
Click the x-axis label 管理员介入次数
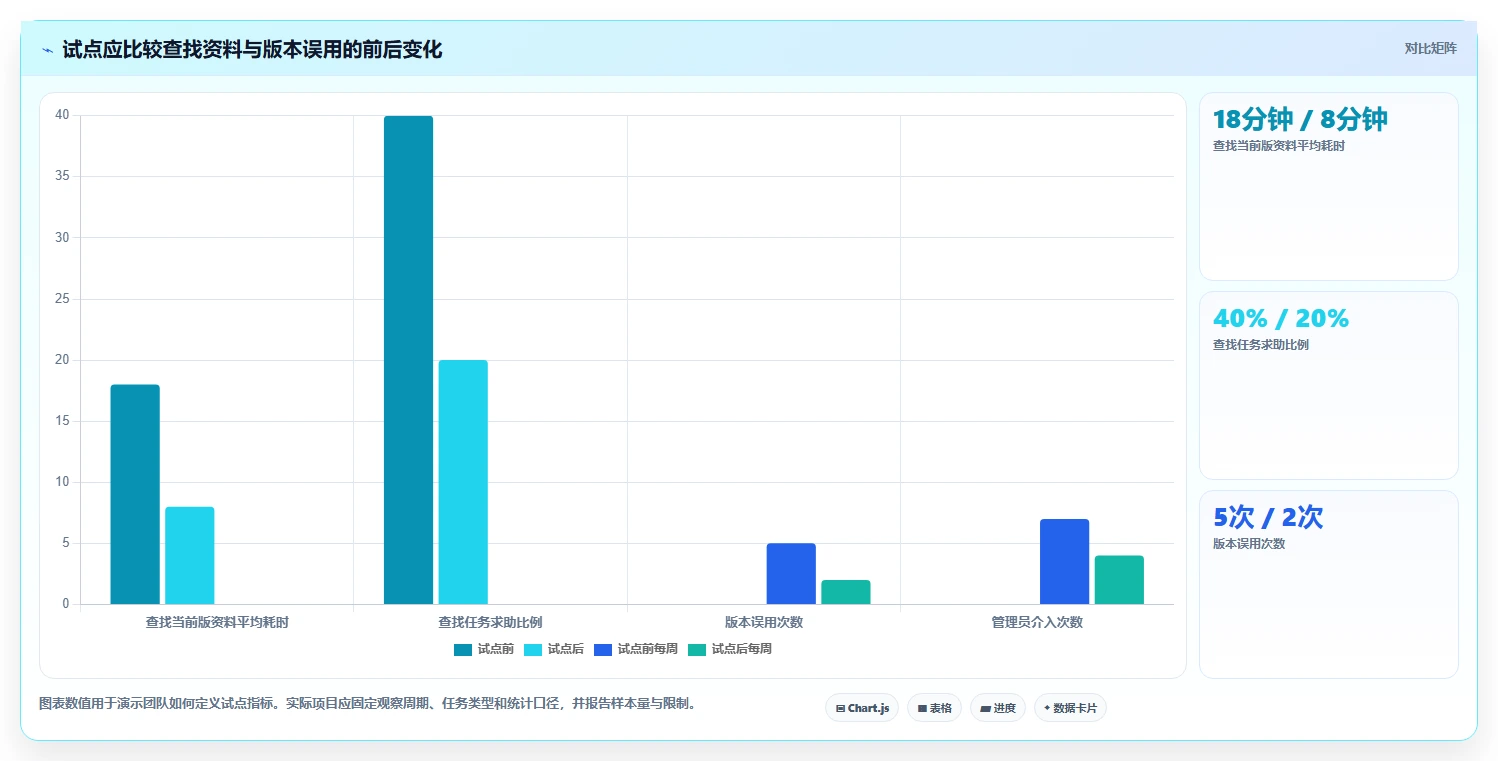[x=1037, y=622]
